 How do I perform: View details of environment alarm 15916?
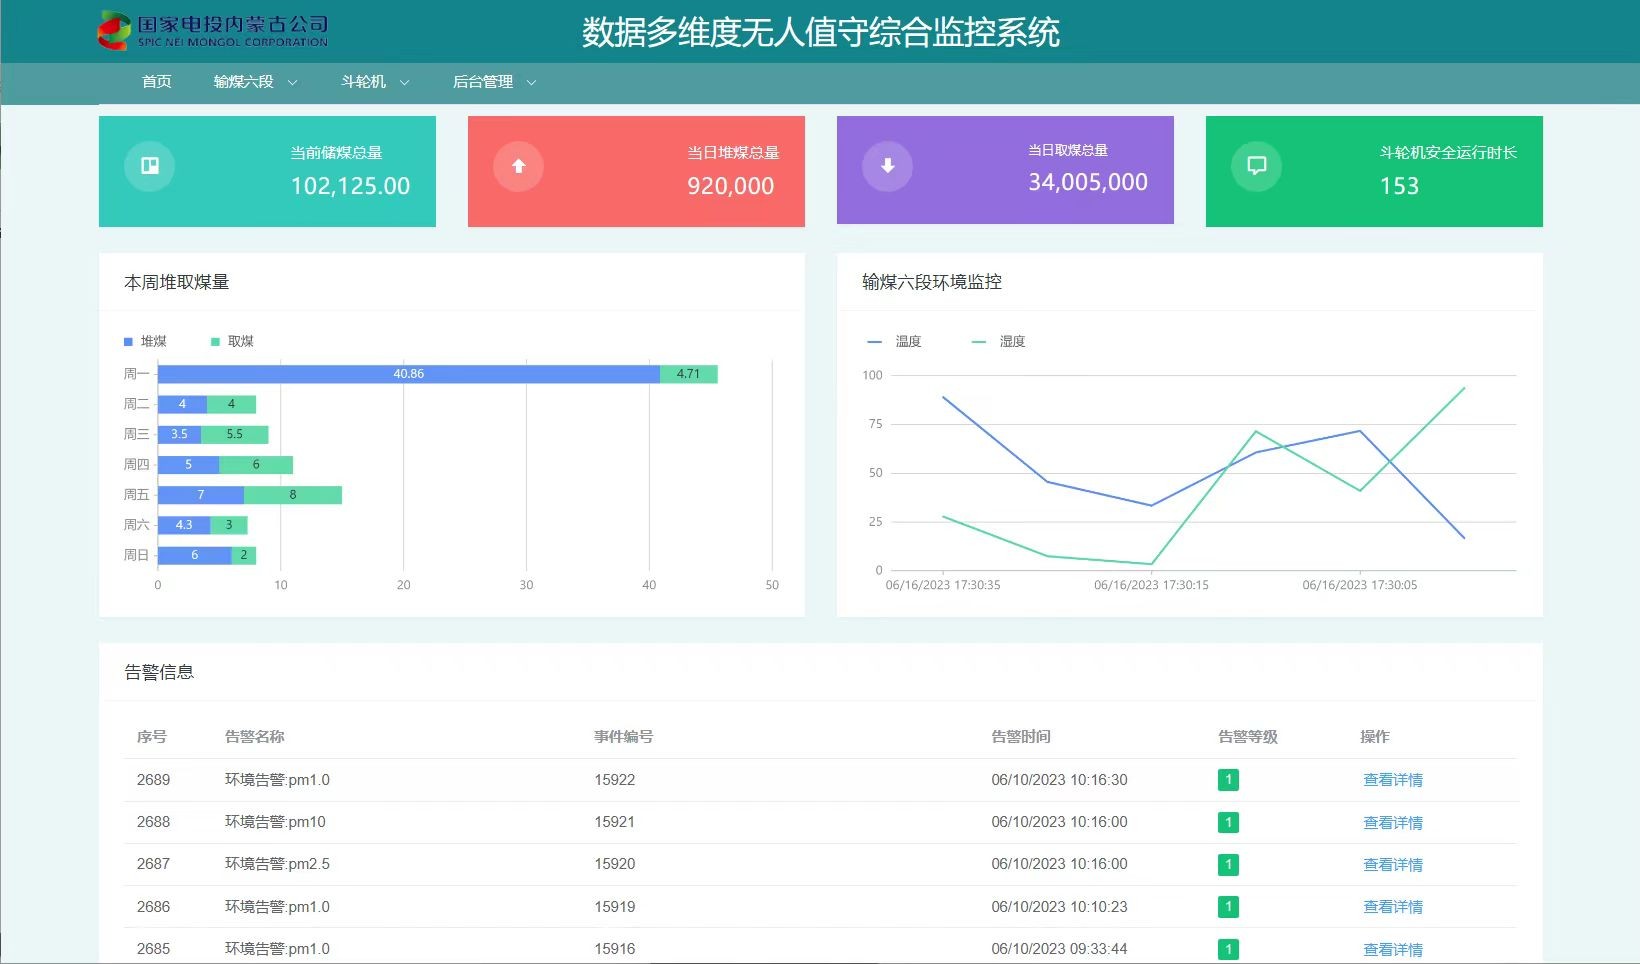click(1392, 948)
